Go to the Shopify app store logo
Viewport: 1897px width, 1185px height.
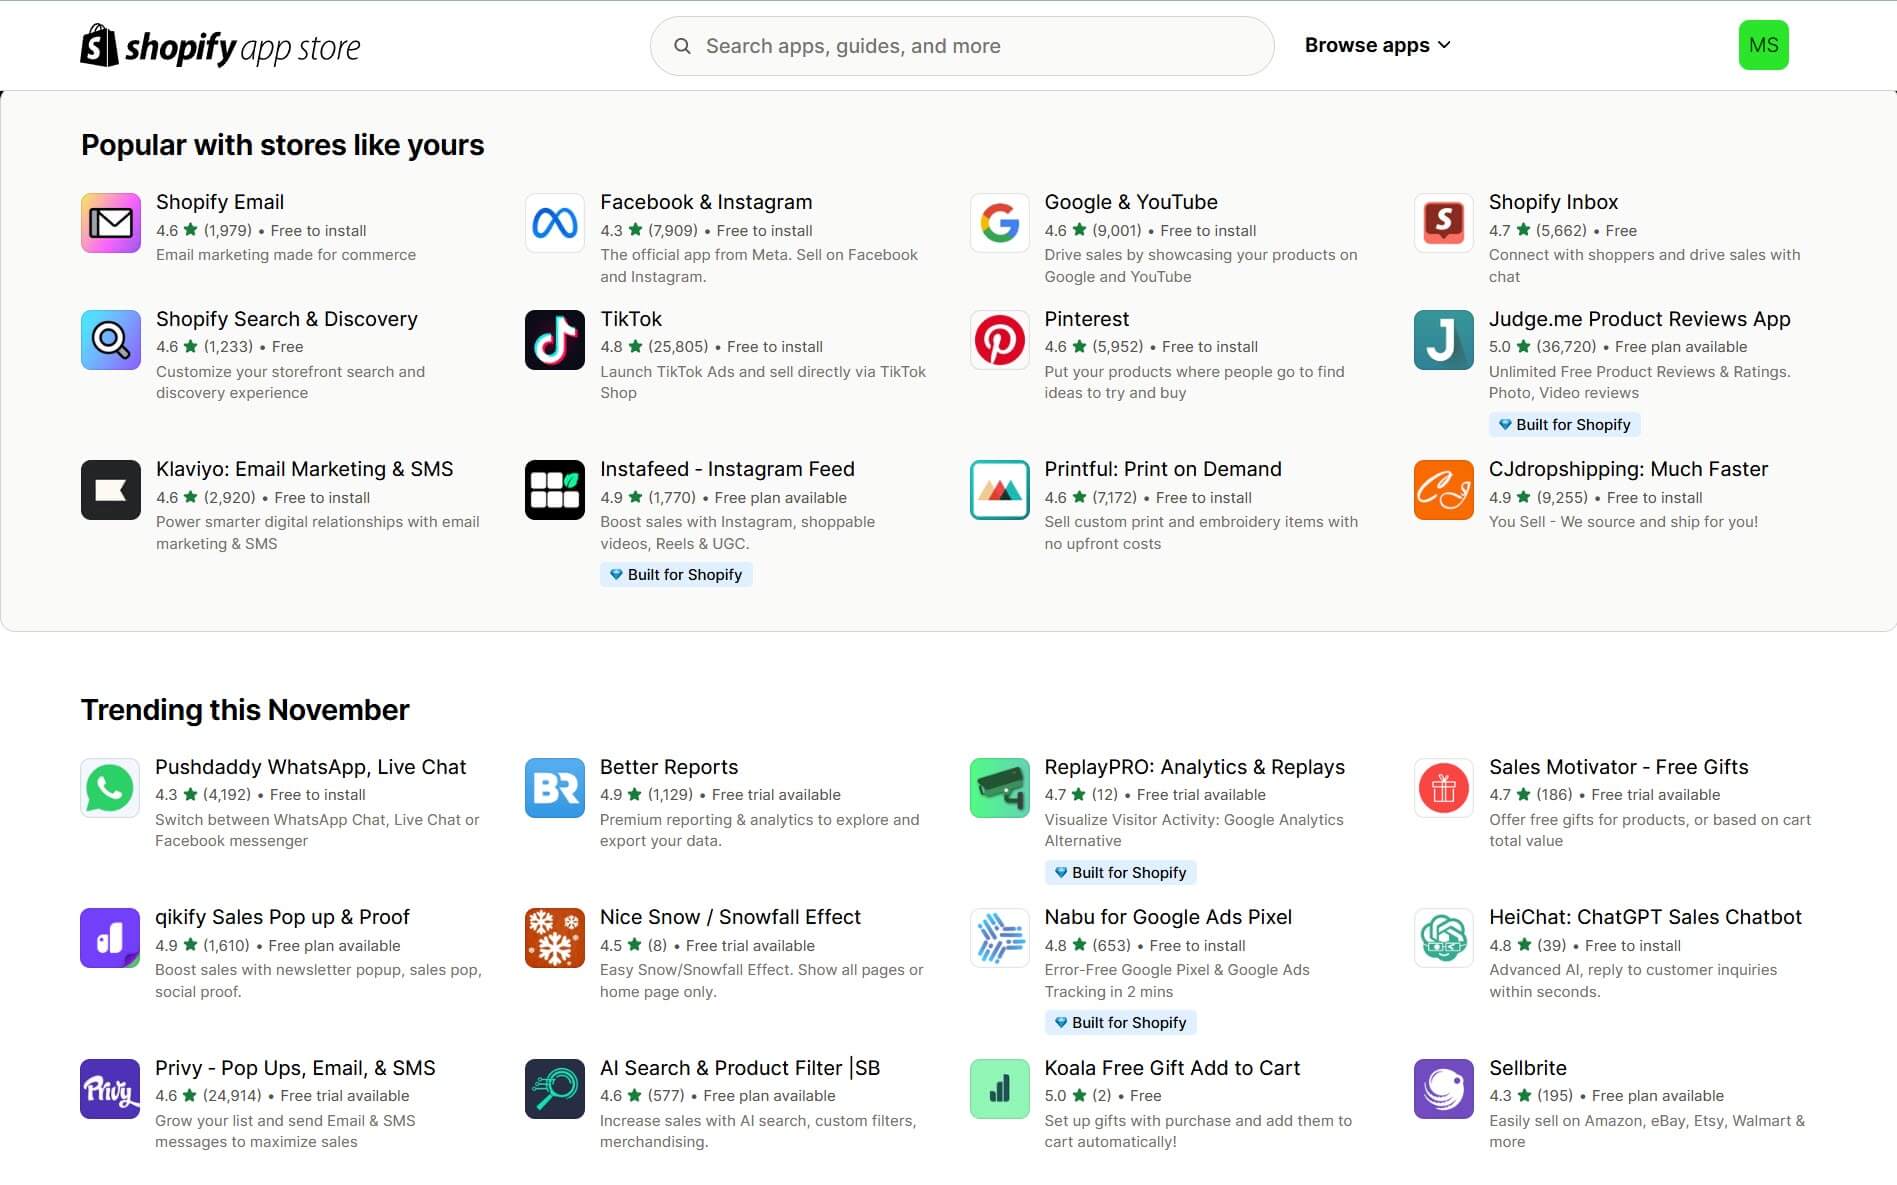pyautogui.click(x=220, y=46)
